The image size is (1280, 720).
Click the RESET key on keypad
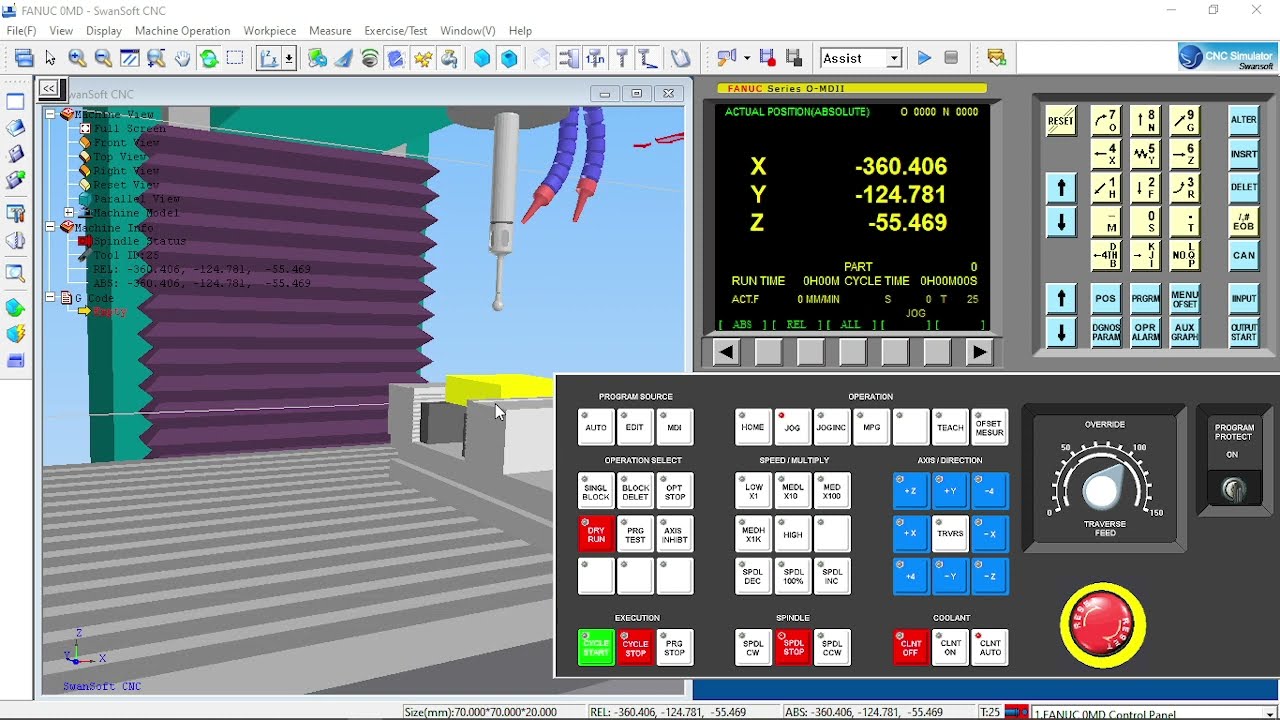(x=1061, y=121)
